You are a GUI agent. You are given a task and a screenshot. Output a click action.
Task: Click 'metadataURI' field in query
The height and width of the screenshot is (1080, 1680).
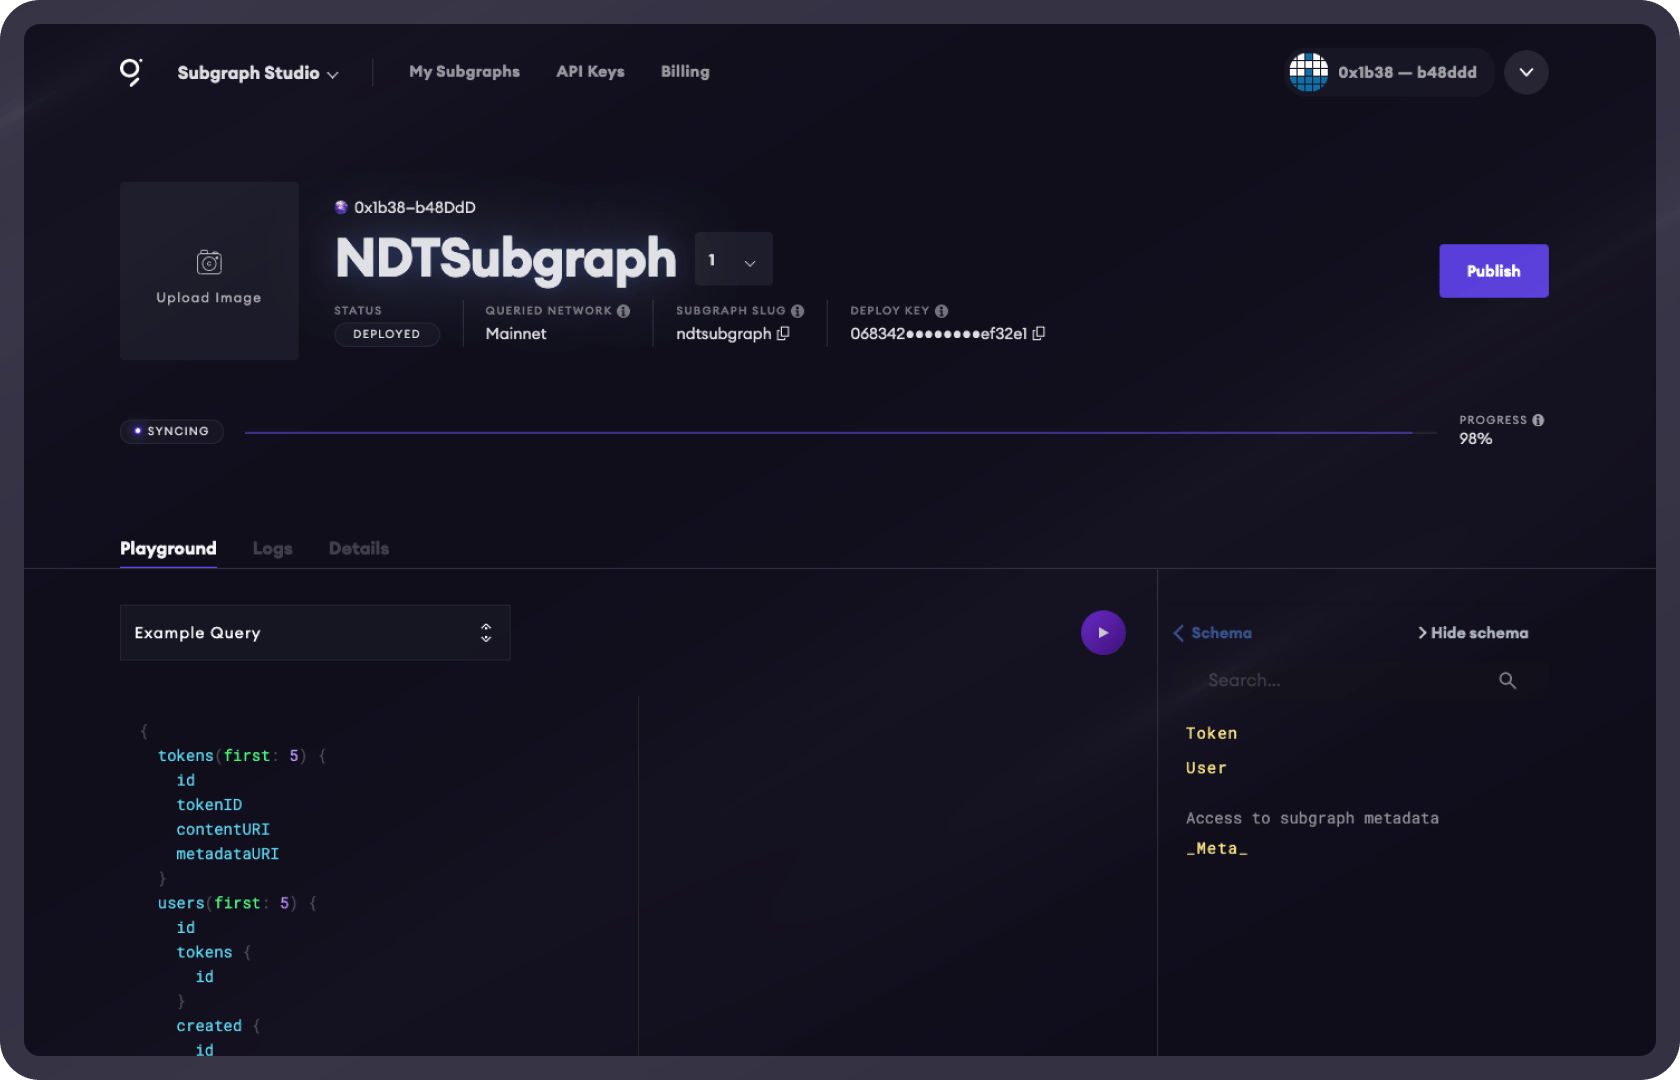(227, 854)
